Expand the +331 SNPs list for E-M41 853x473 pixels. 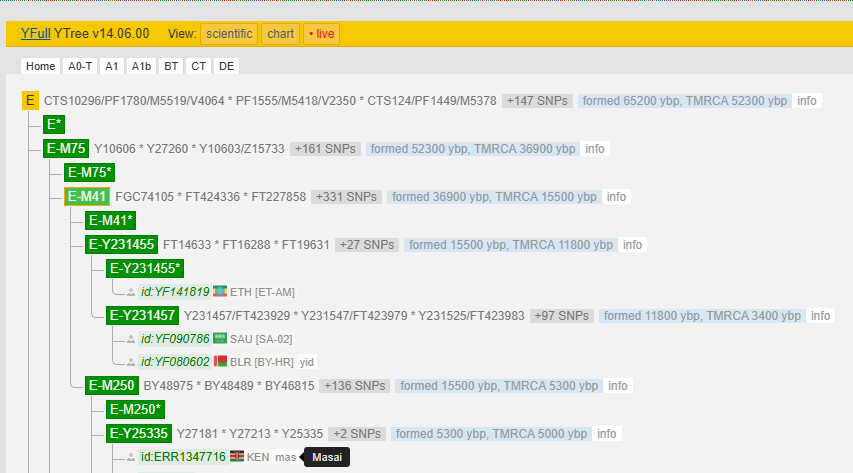[347, 196]
